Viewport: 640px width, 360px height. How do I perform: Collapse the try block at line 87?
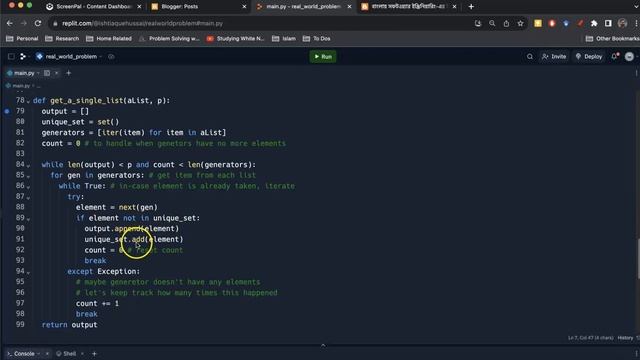28,197
